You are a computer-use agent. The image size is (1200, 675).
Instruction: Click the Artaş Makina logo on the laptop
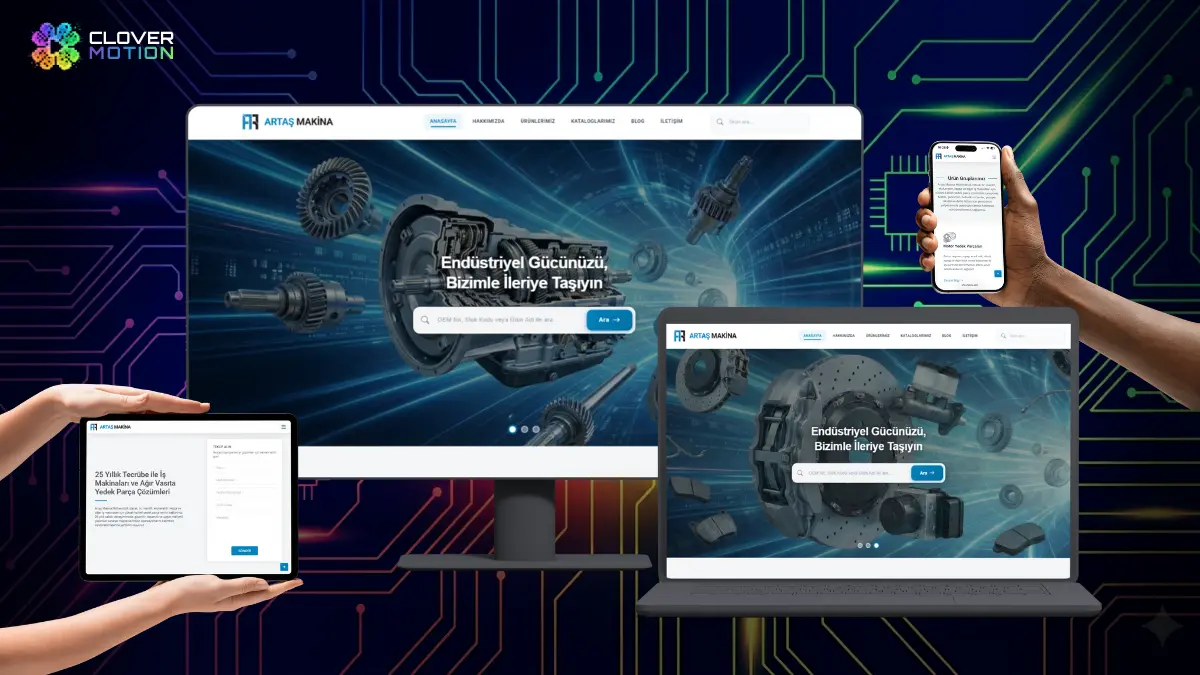(705, 335)
